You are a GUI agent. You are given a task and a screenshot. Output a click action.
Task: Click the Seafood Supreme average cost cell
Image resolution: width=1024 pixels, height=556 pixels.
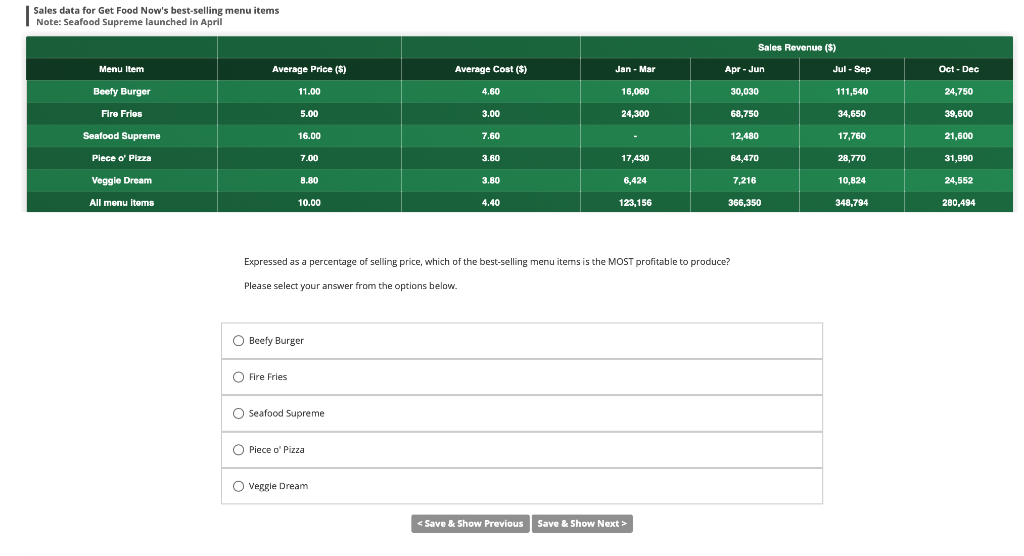pos(490,136)
